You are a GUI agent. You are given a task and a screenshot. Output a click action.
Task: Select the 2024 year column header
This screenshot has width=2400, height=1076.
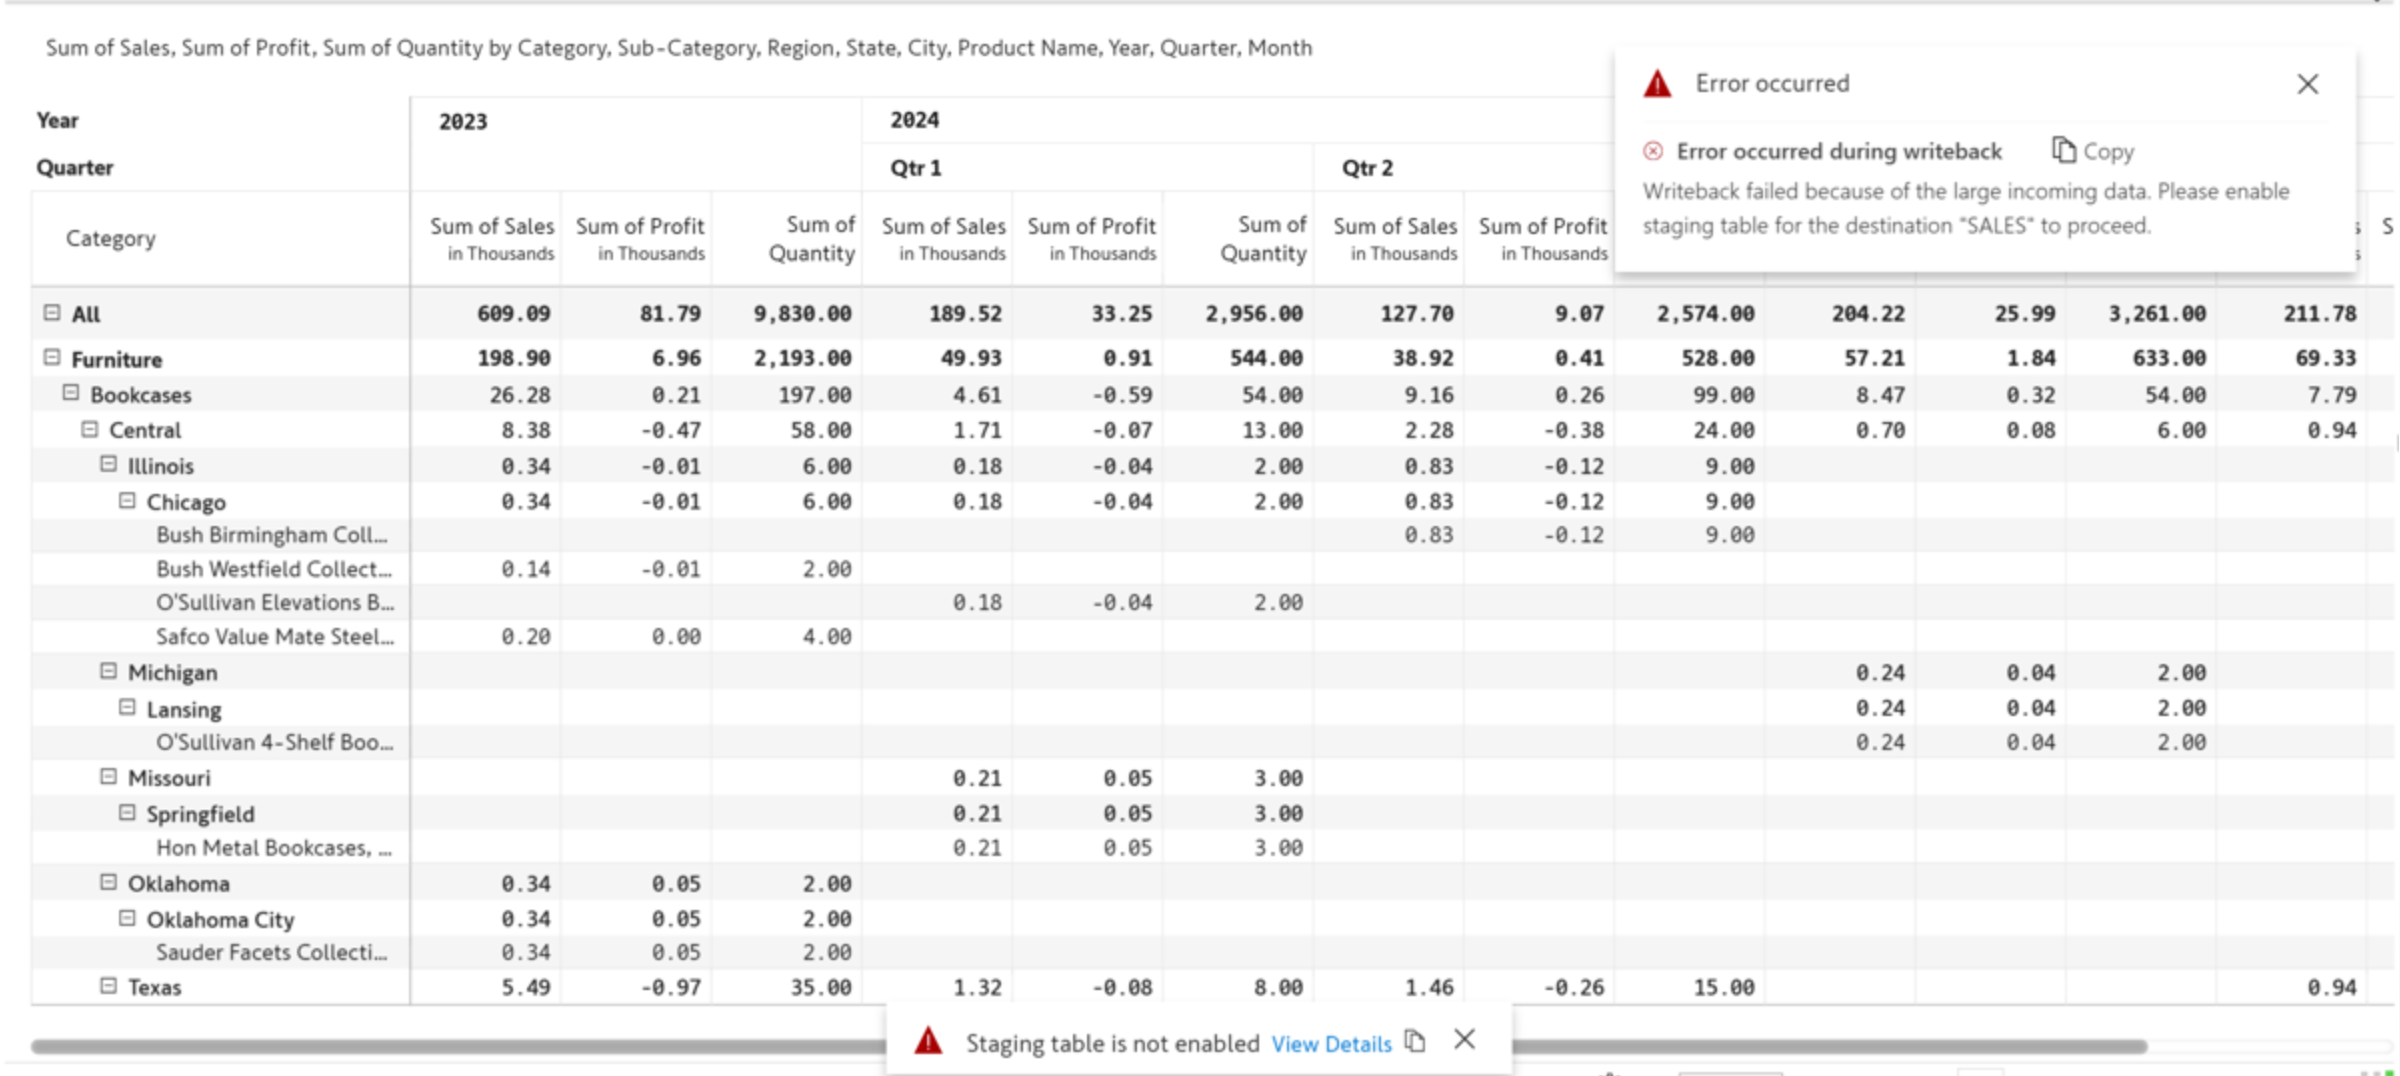click(x=914, y=120)
